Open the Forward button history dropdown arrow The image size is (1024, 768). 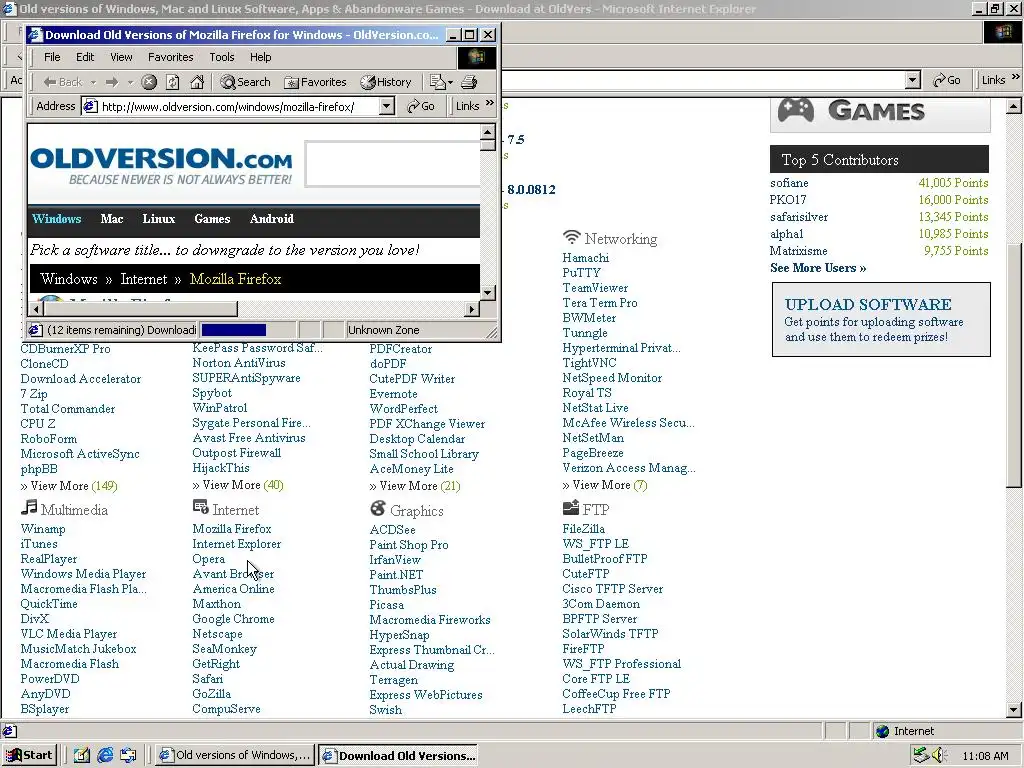coord(130,82)
